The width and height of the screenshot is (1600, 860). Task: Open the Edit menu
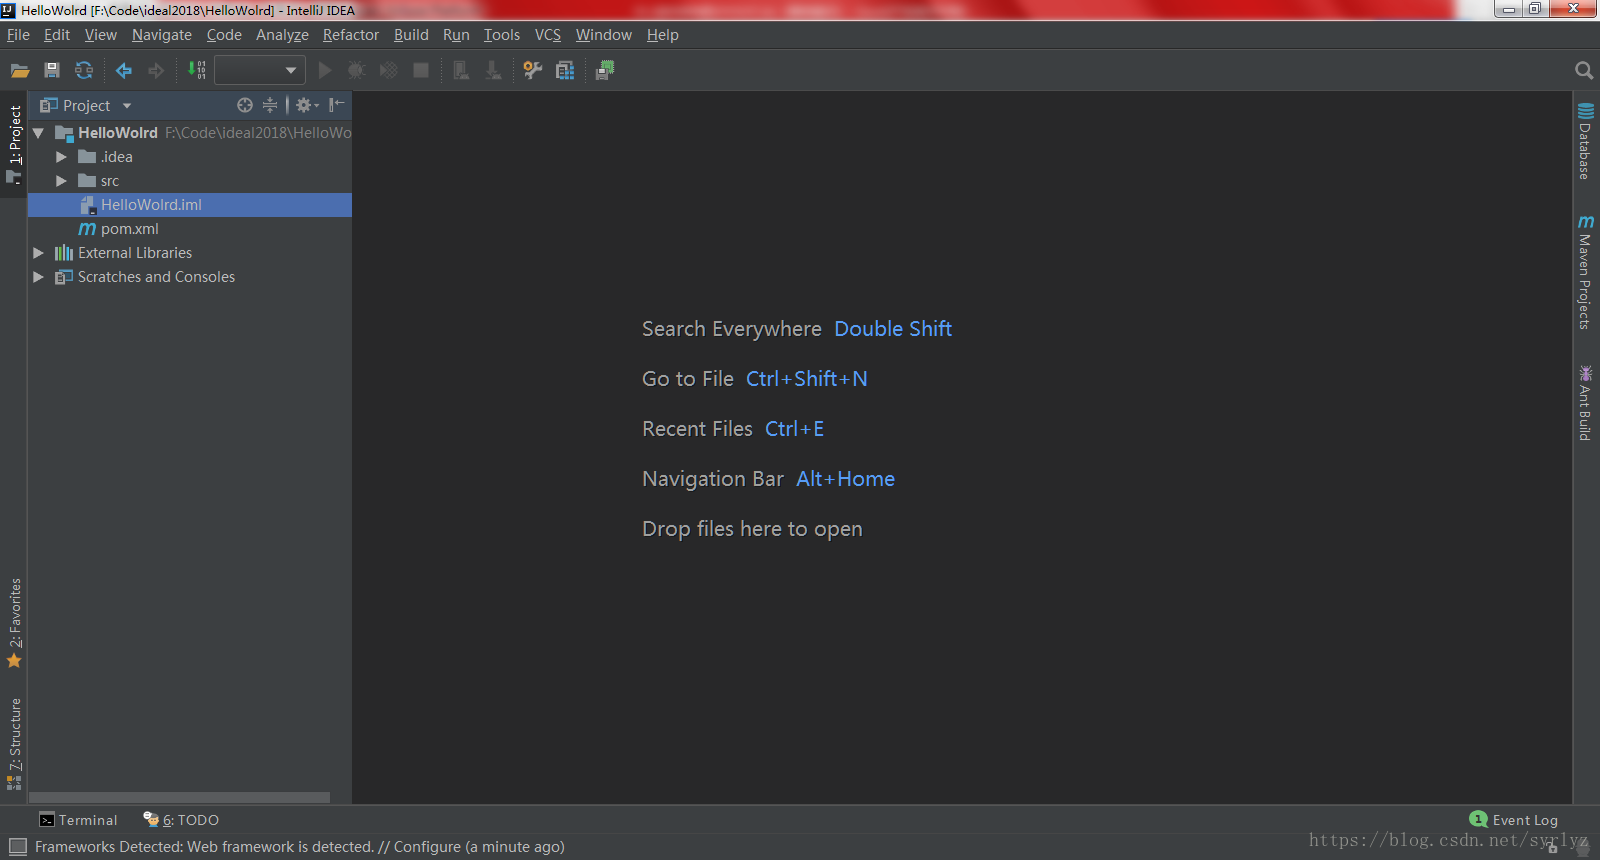[57, 35]
